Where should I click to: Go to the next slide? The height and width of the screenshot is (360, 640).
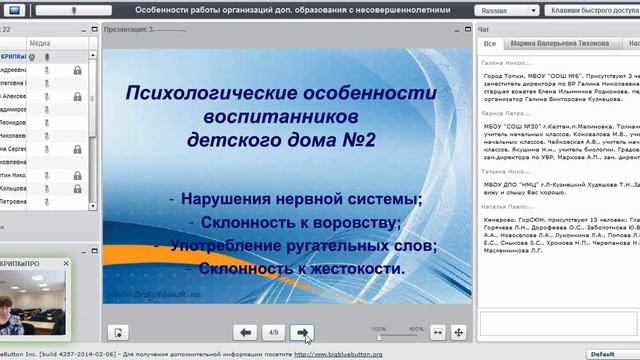[302, 333]
